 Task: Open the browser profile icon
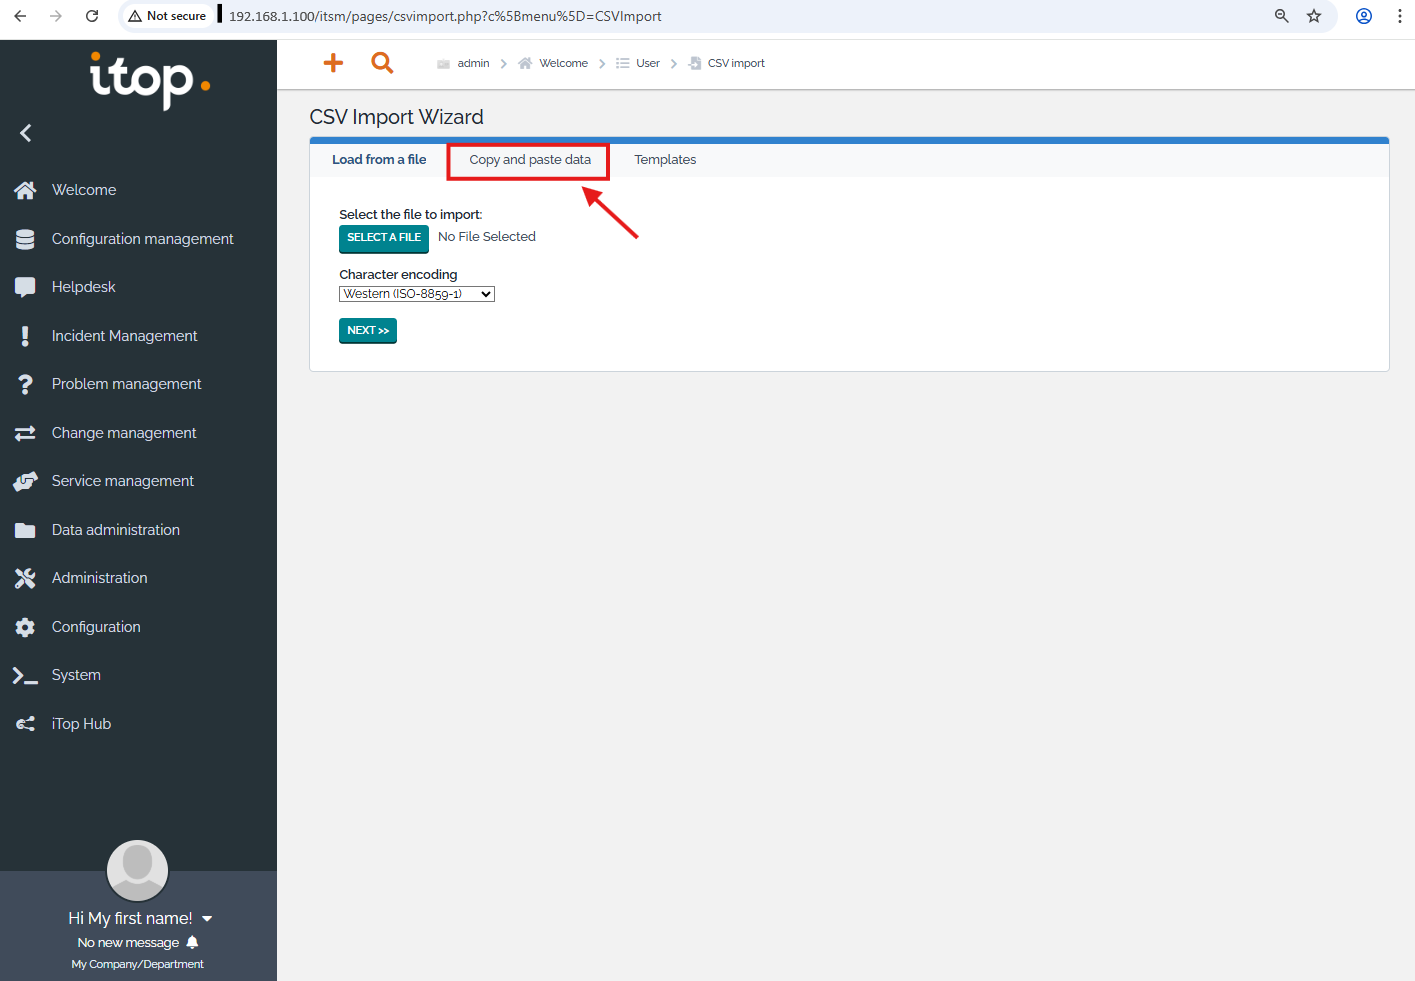coord(1364,16)
